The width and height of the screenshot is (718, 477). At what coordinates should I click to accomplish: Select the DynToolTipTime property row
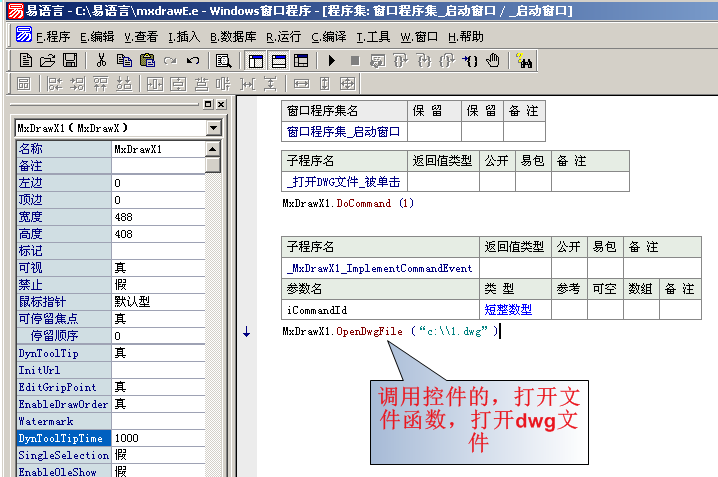pyautogui.click(x=111, y=438)
